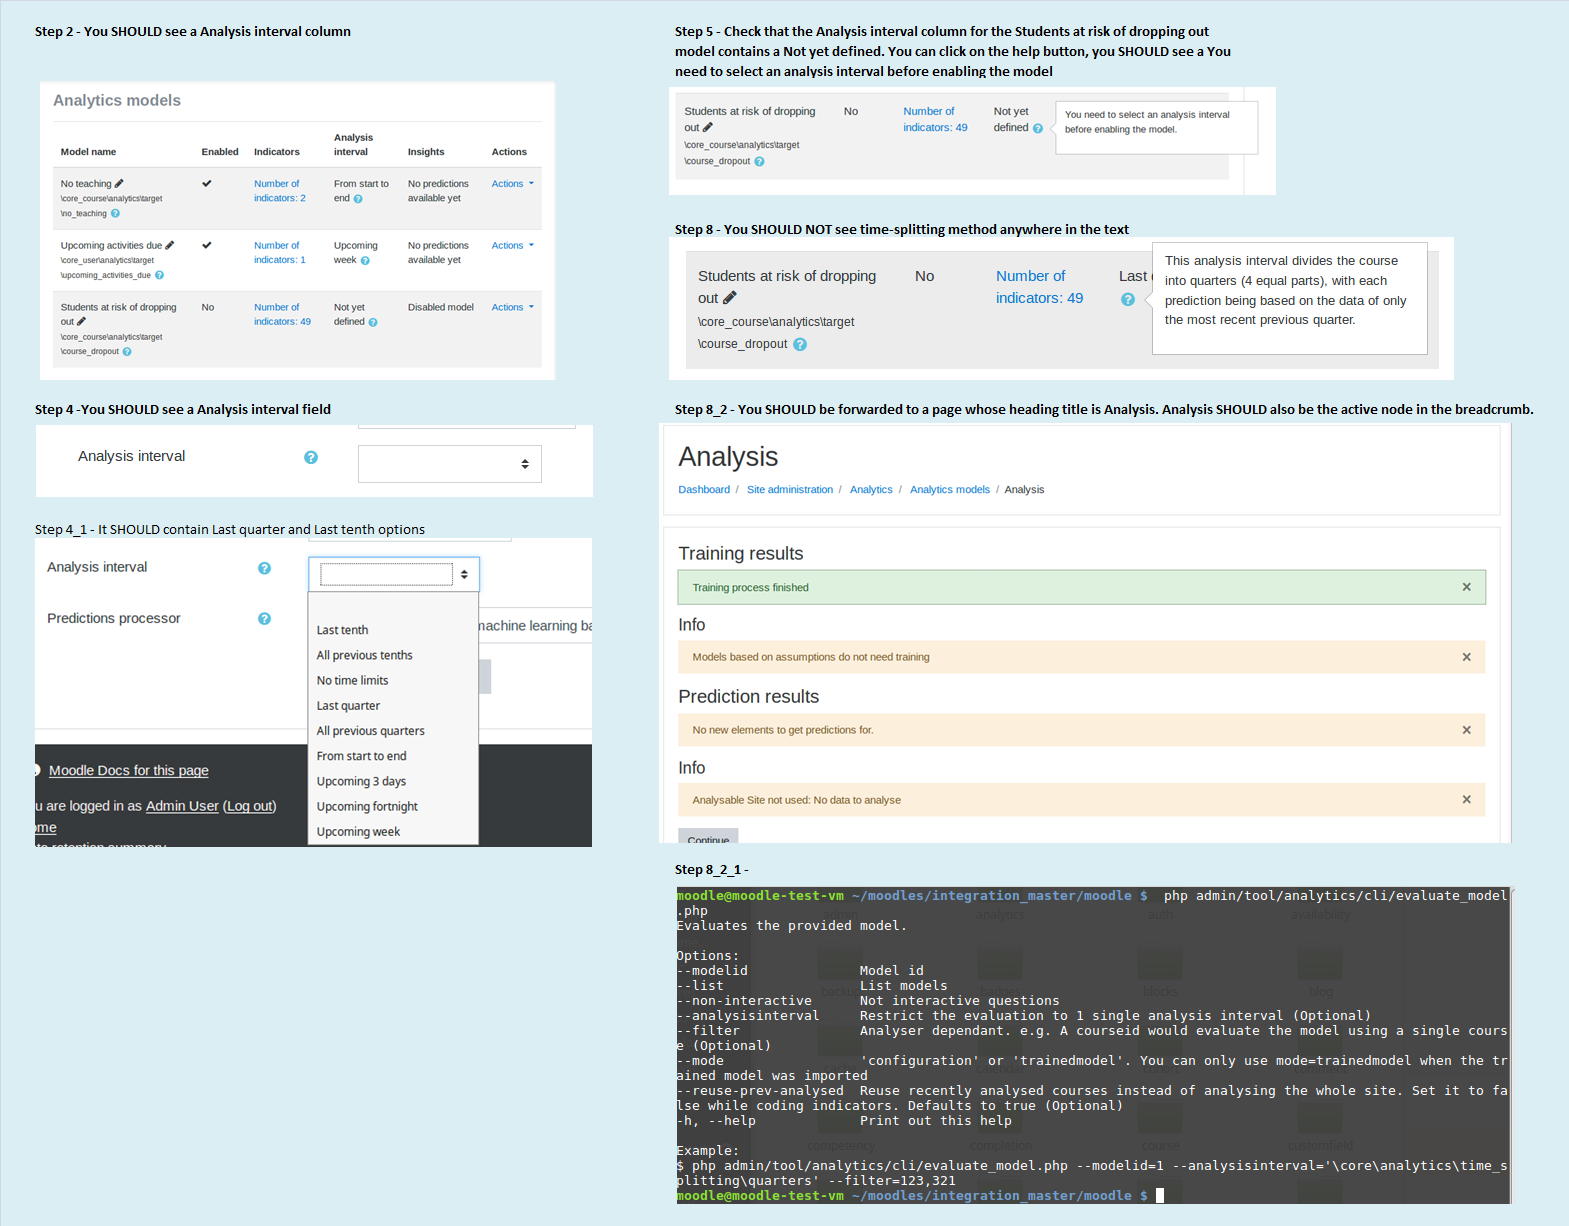Click the pencil icon in Step 8 screenshot
The width and height of the screenshot is (1569, 1226).
coord(730,297)
